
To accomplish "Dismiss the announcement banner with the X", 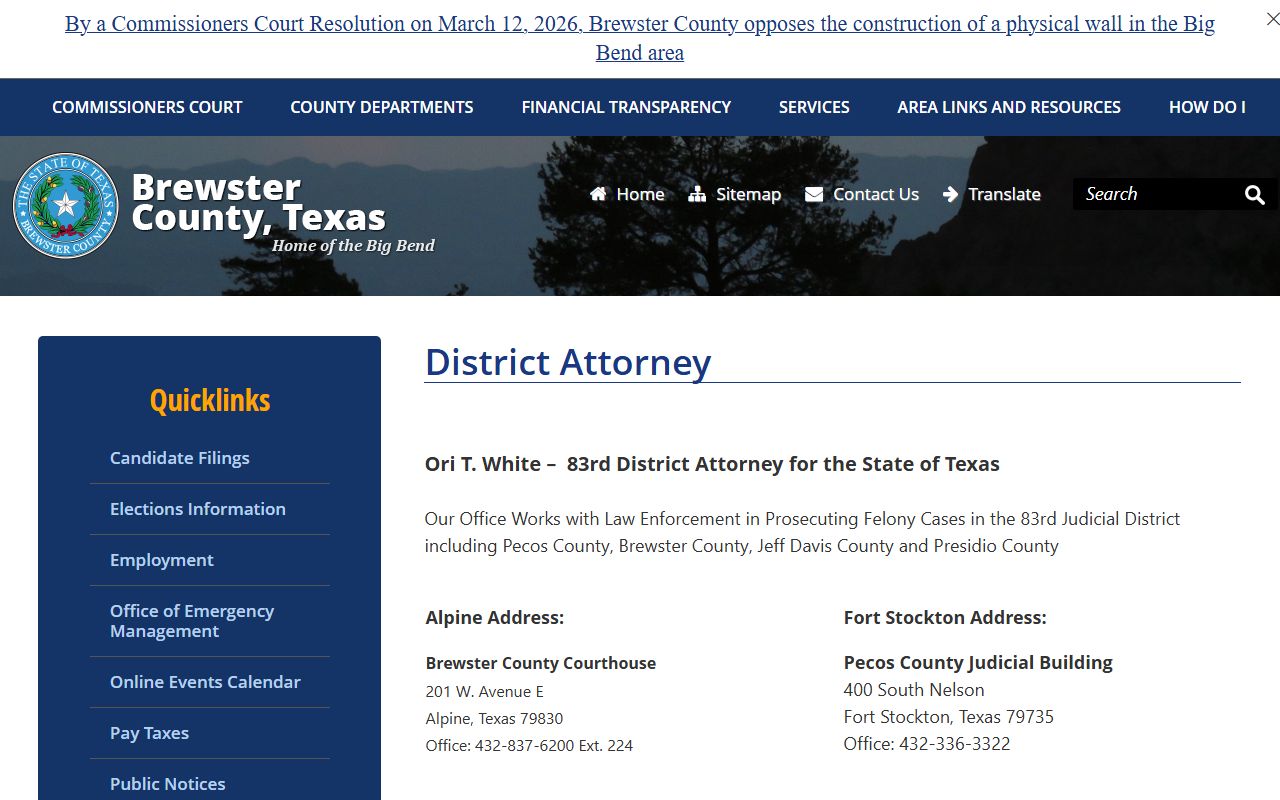I will click(x=1272, y=18).
